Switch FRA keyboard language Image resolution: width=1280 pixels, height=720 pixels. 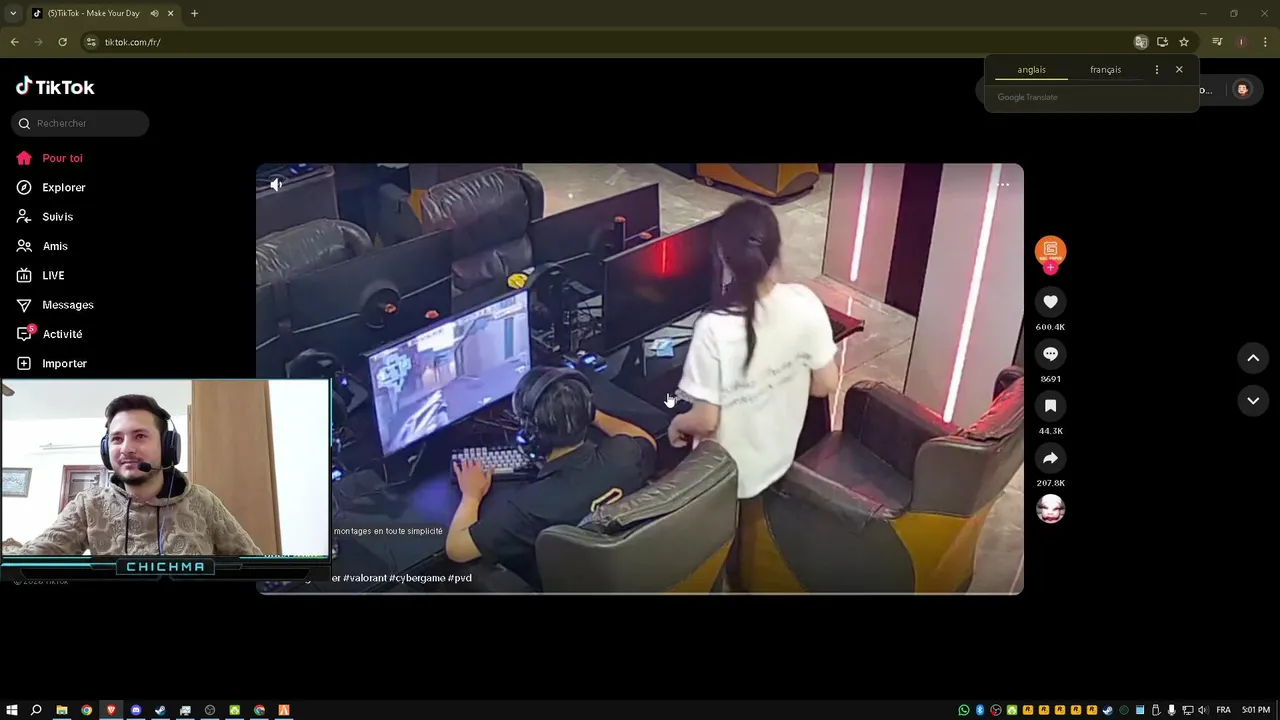pyautogui.click(x=1223, y=710)
